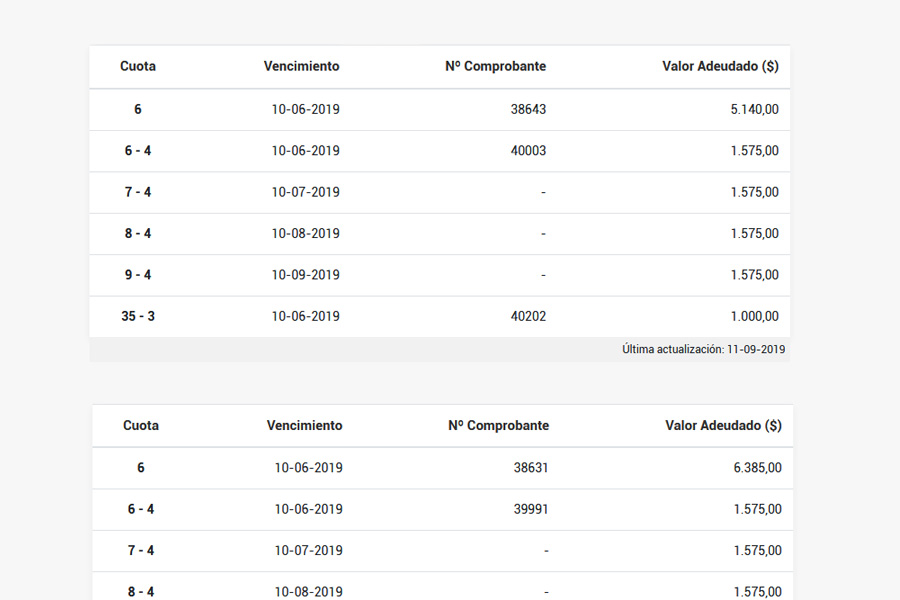The width and height of the screenshot is (900, 600).
Task: Click the Cuota header in the upper table
Action: [138, 67]
